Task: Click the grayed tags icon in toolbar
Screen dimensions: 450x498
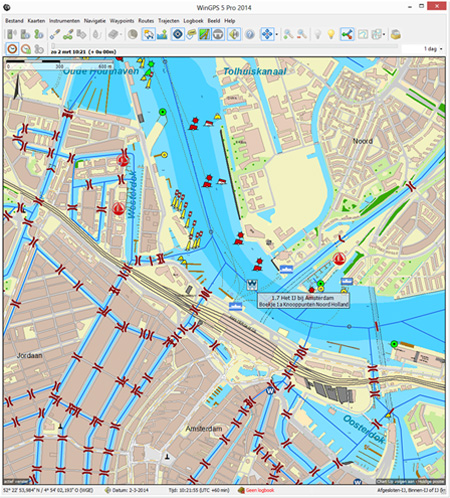Action: point(81,34)
